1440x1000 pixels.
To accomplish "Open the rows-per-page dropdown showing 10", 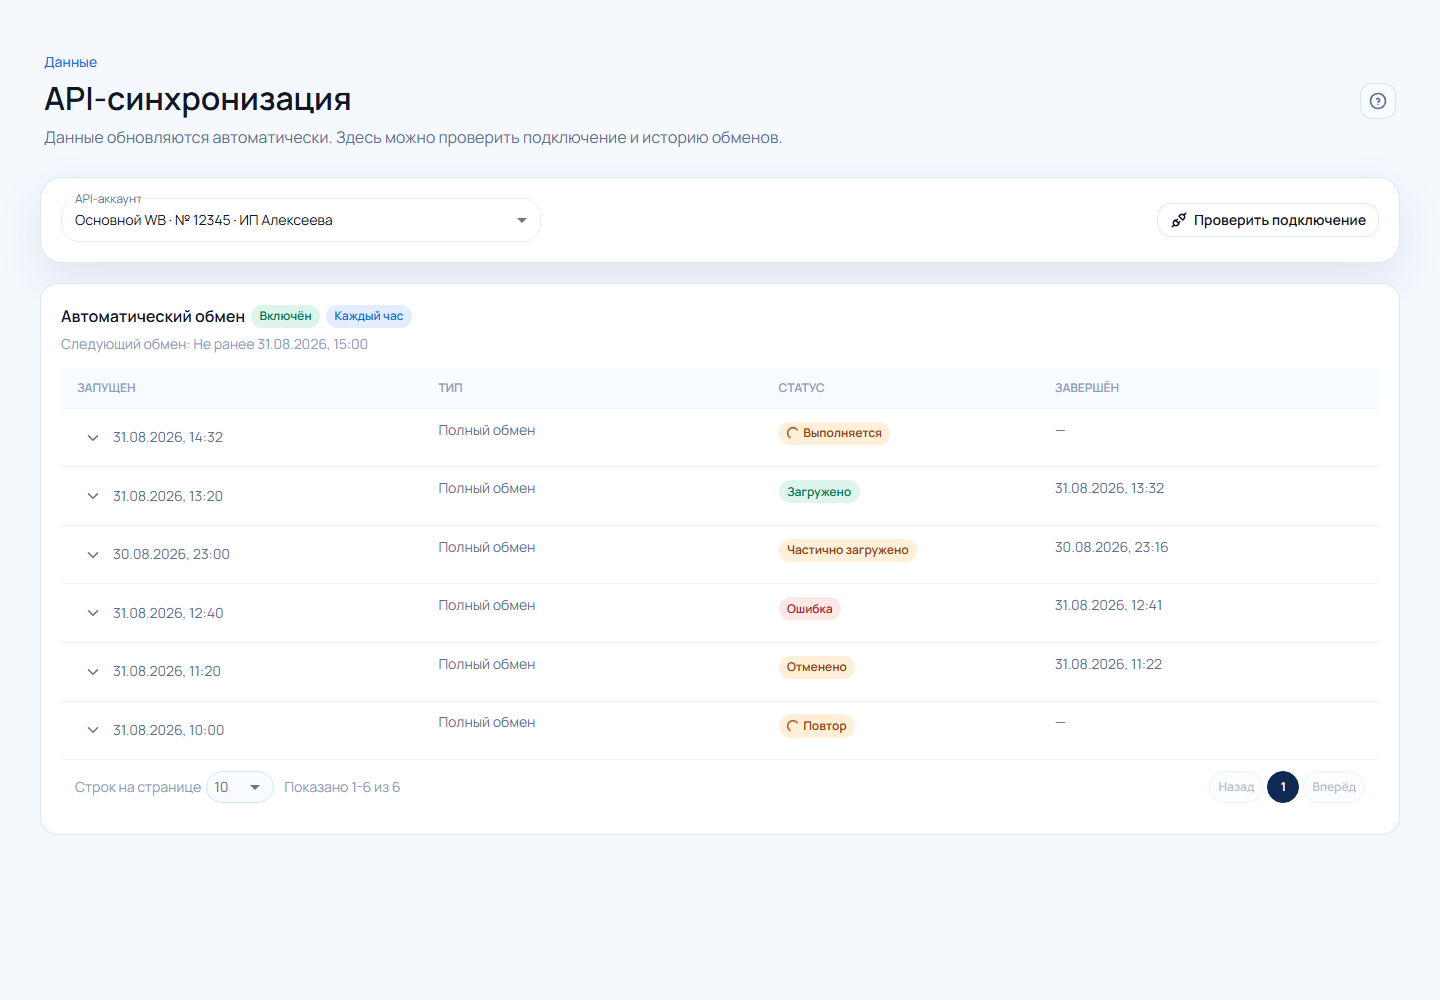I will (x=240, y=787).
